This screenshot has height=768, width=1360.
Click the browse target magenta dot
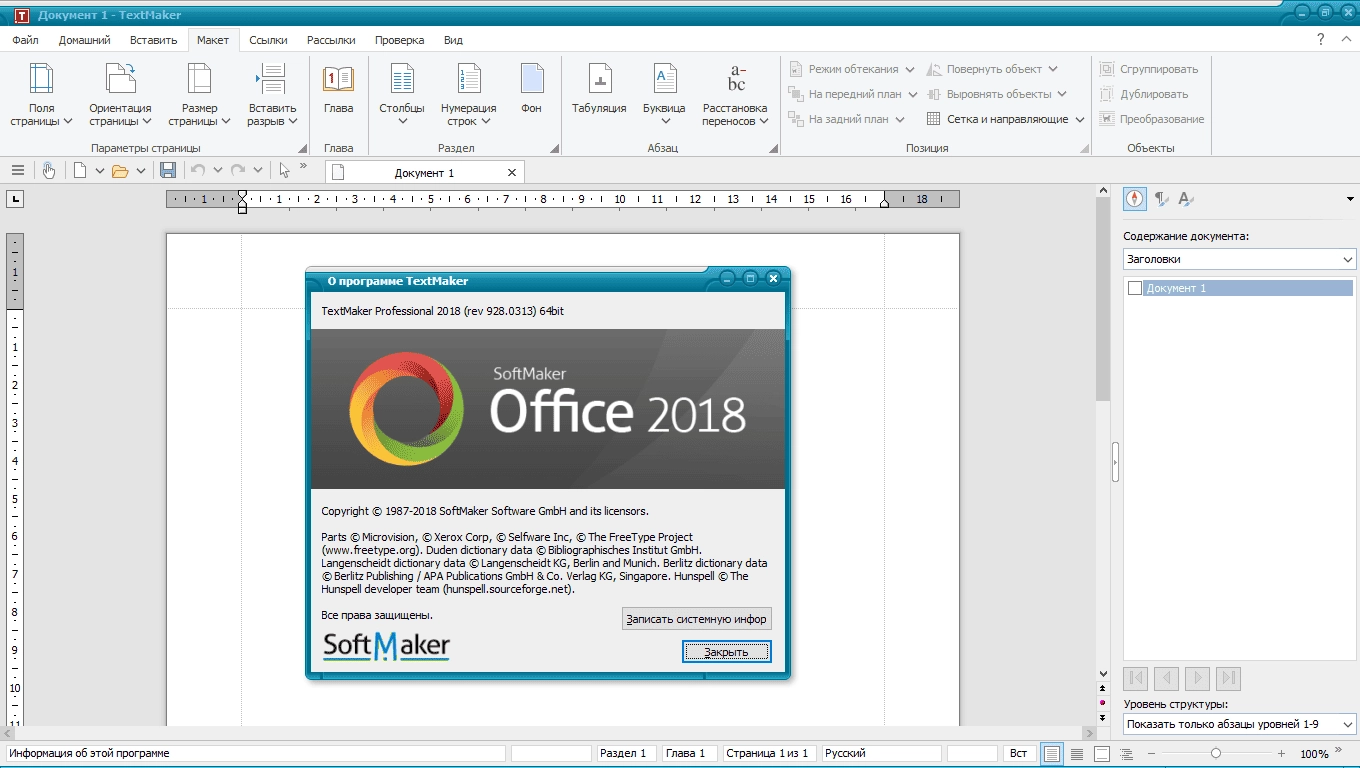1103,703
